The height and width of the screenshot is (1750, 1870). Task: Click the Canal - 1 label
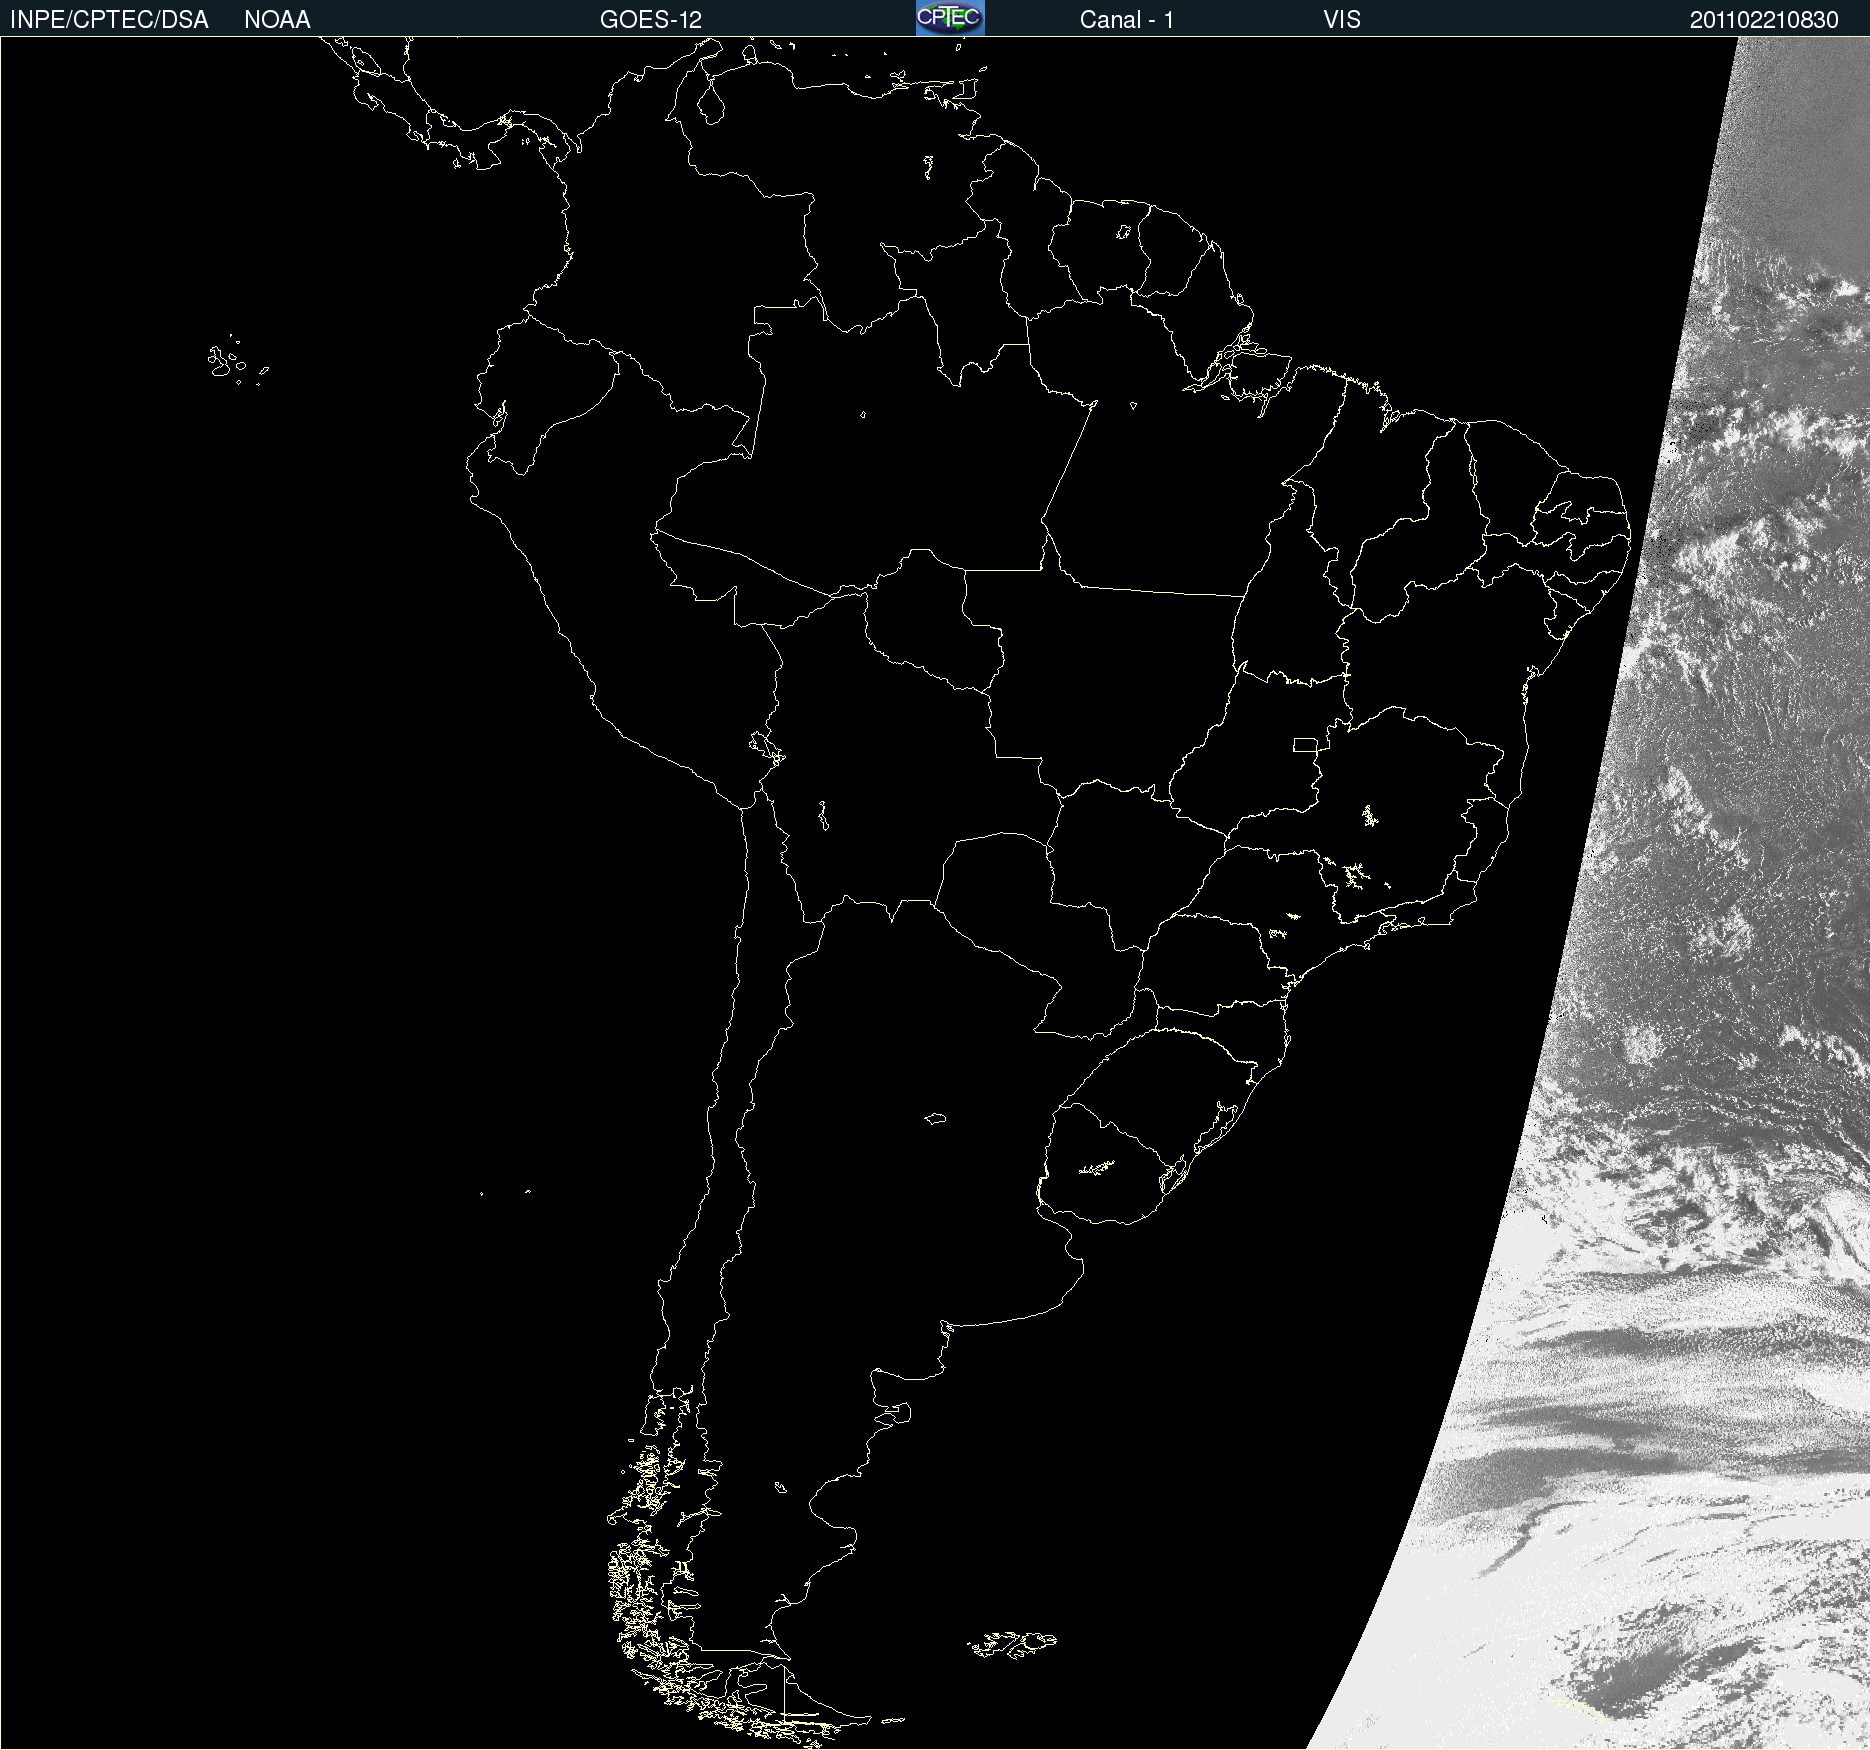[1127, 20]
